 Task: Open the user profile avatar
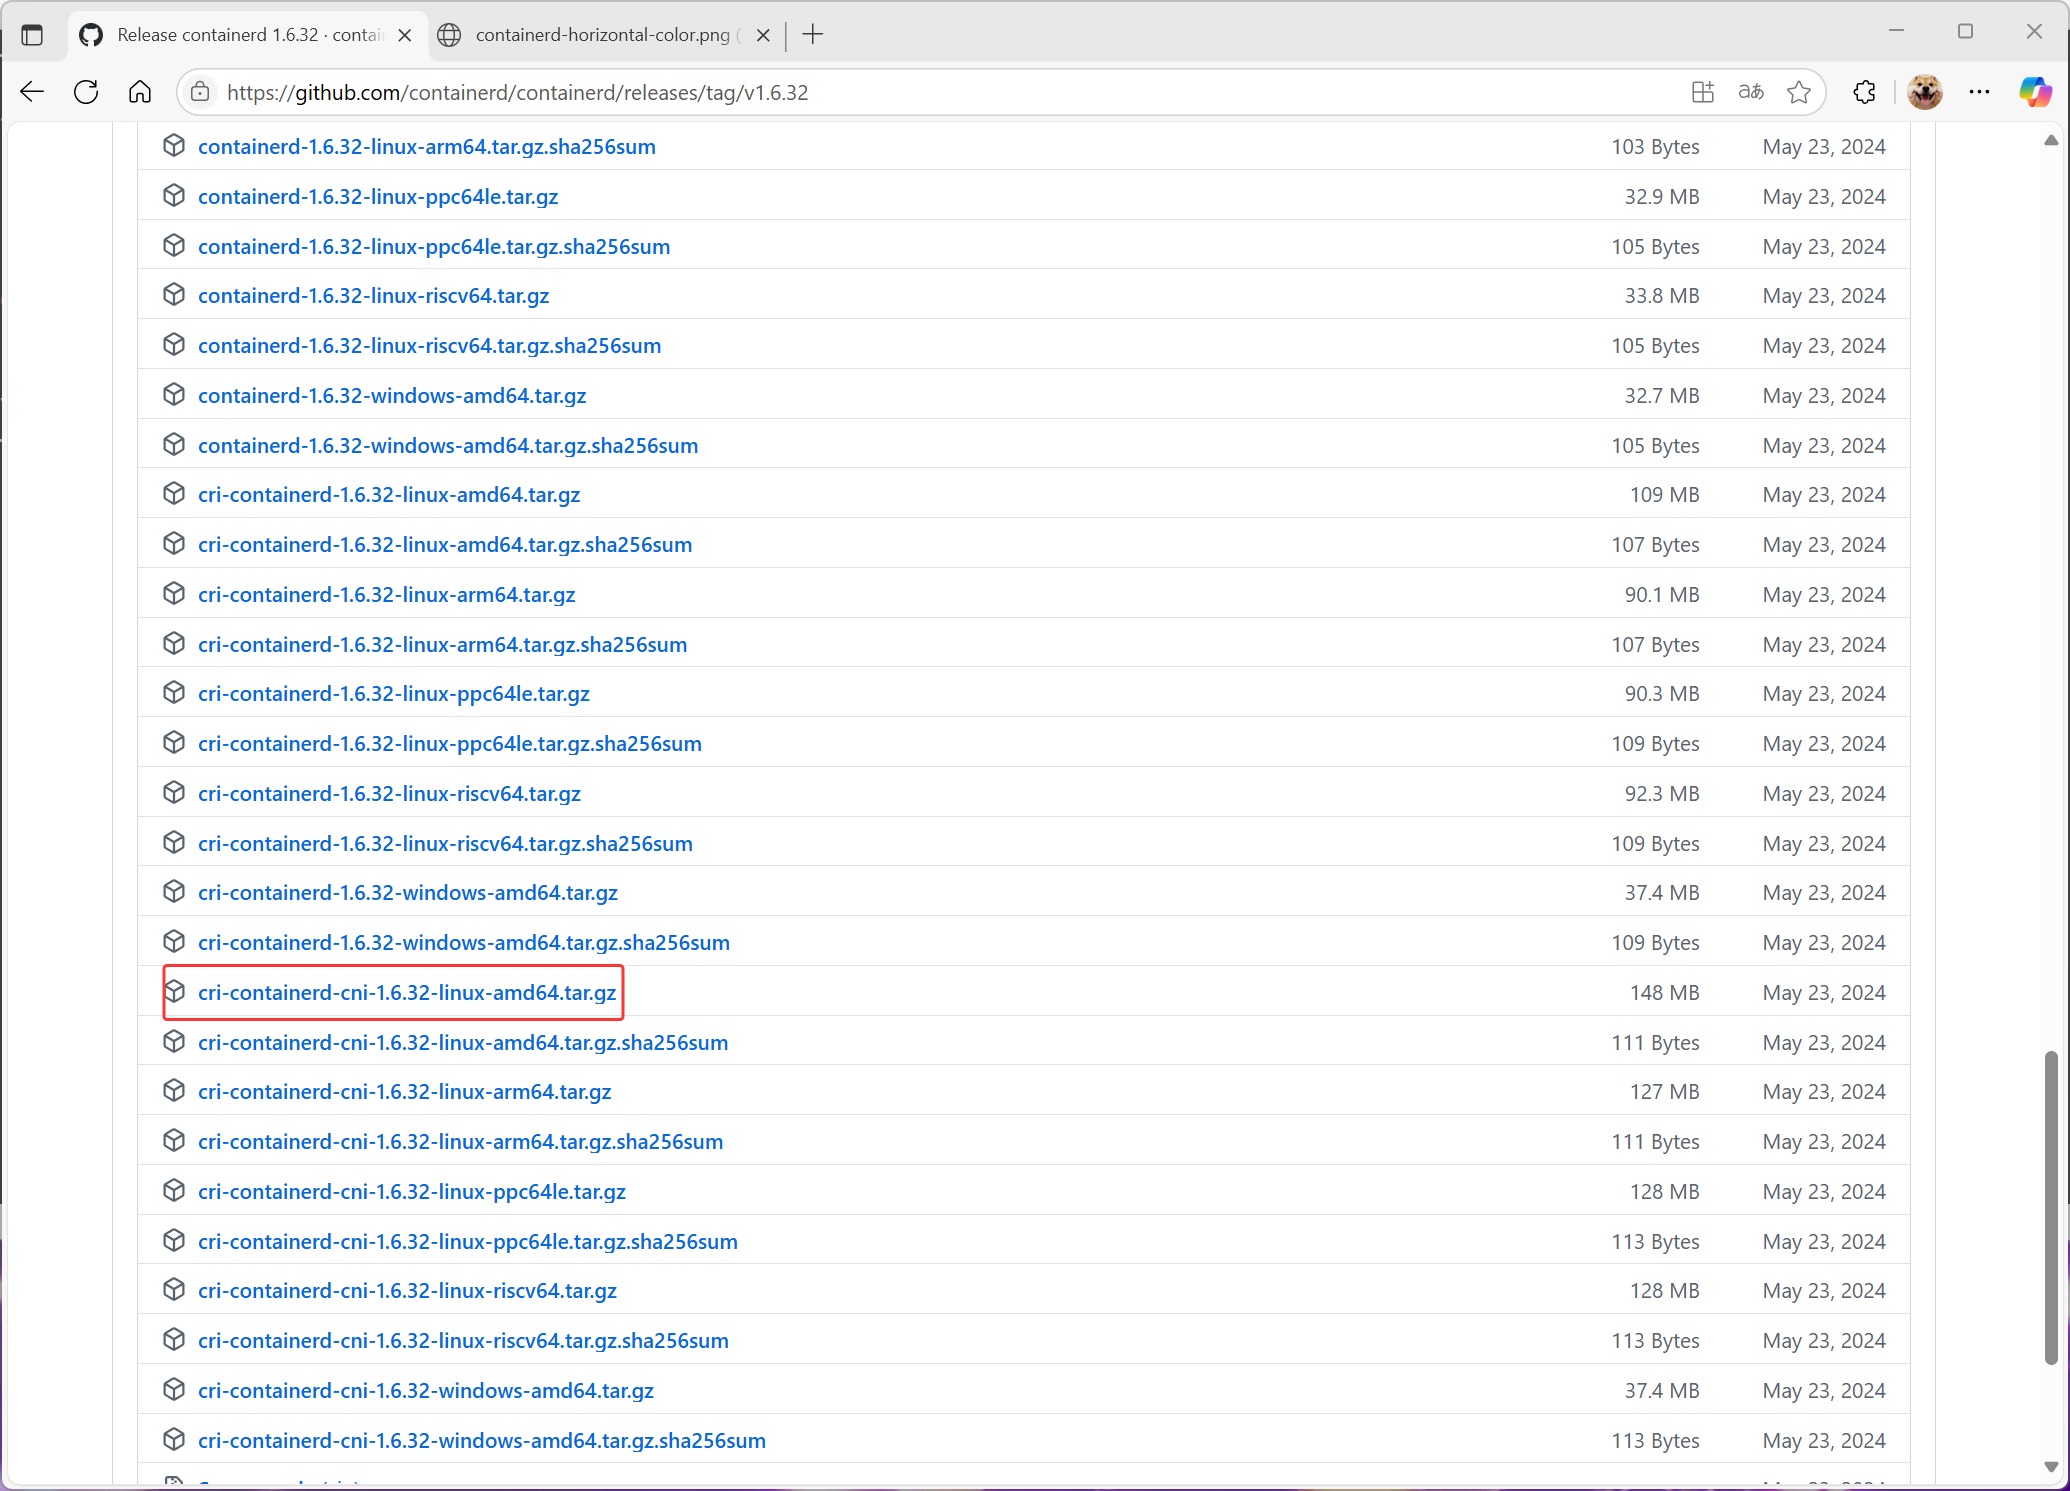pyautogui.click(x=1924, y=92)
